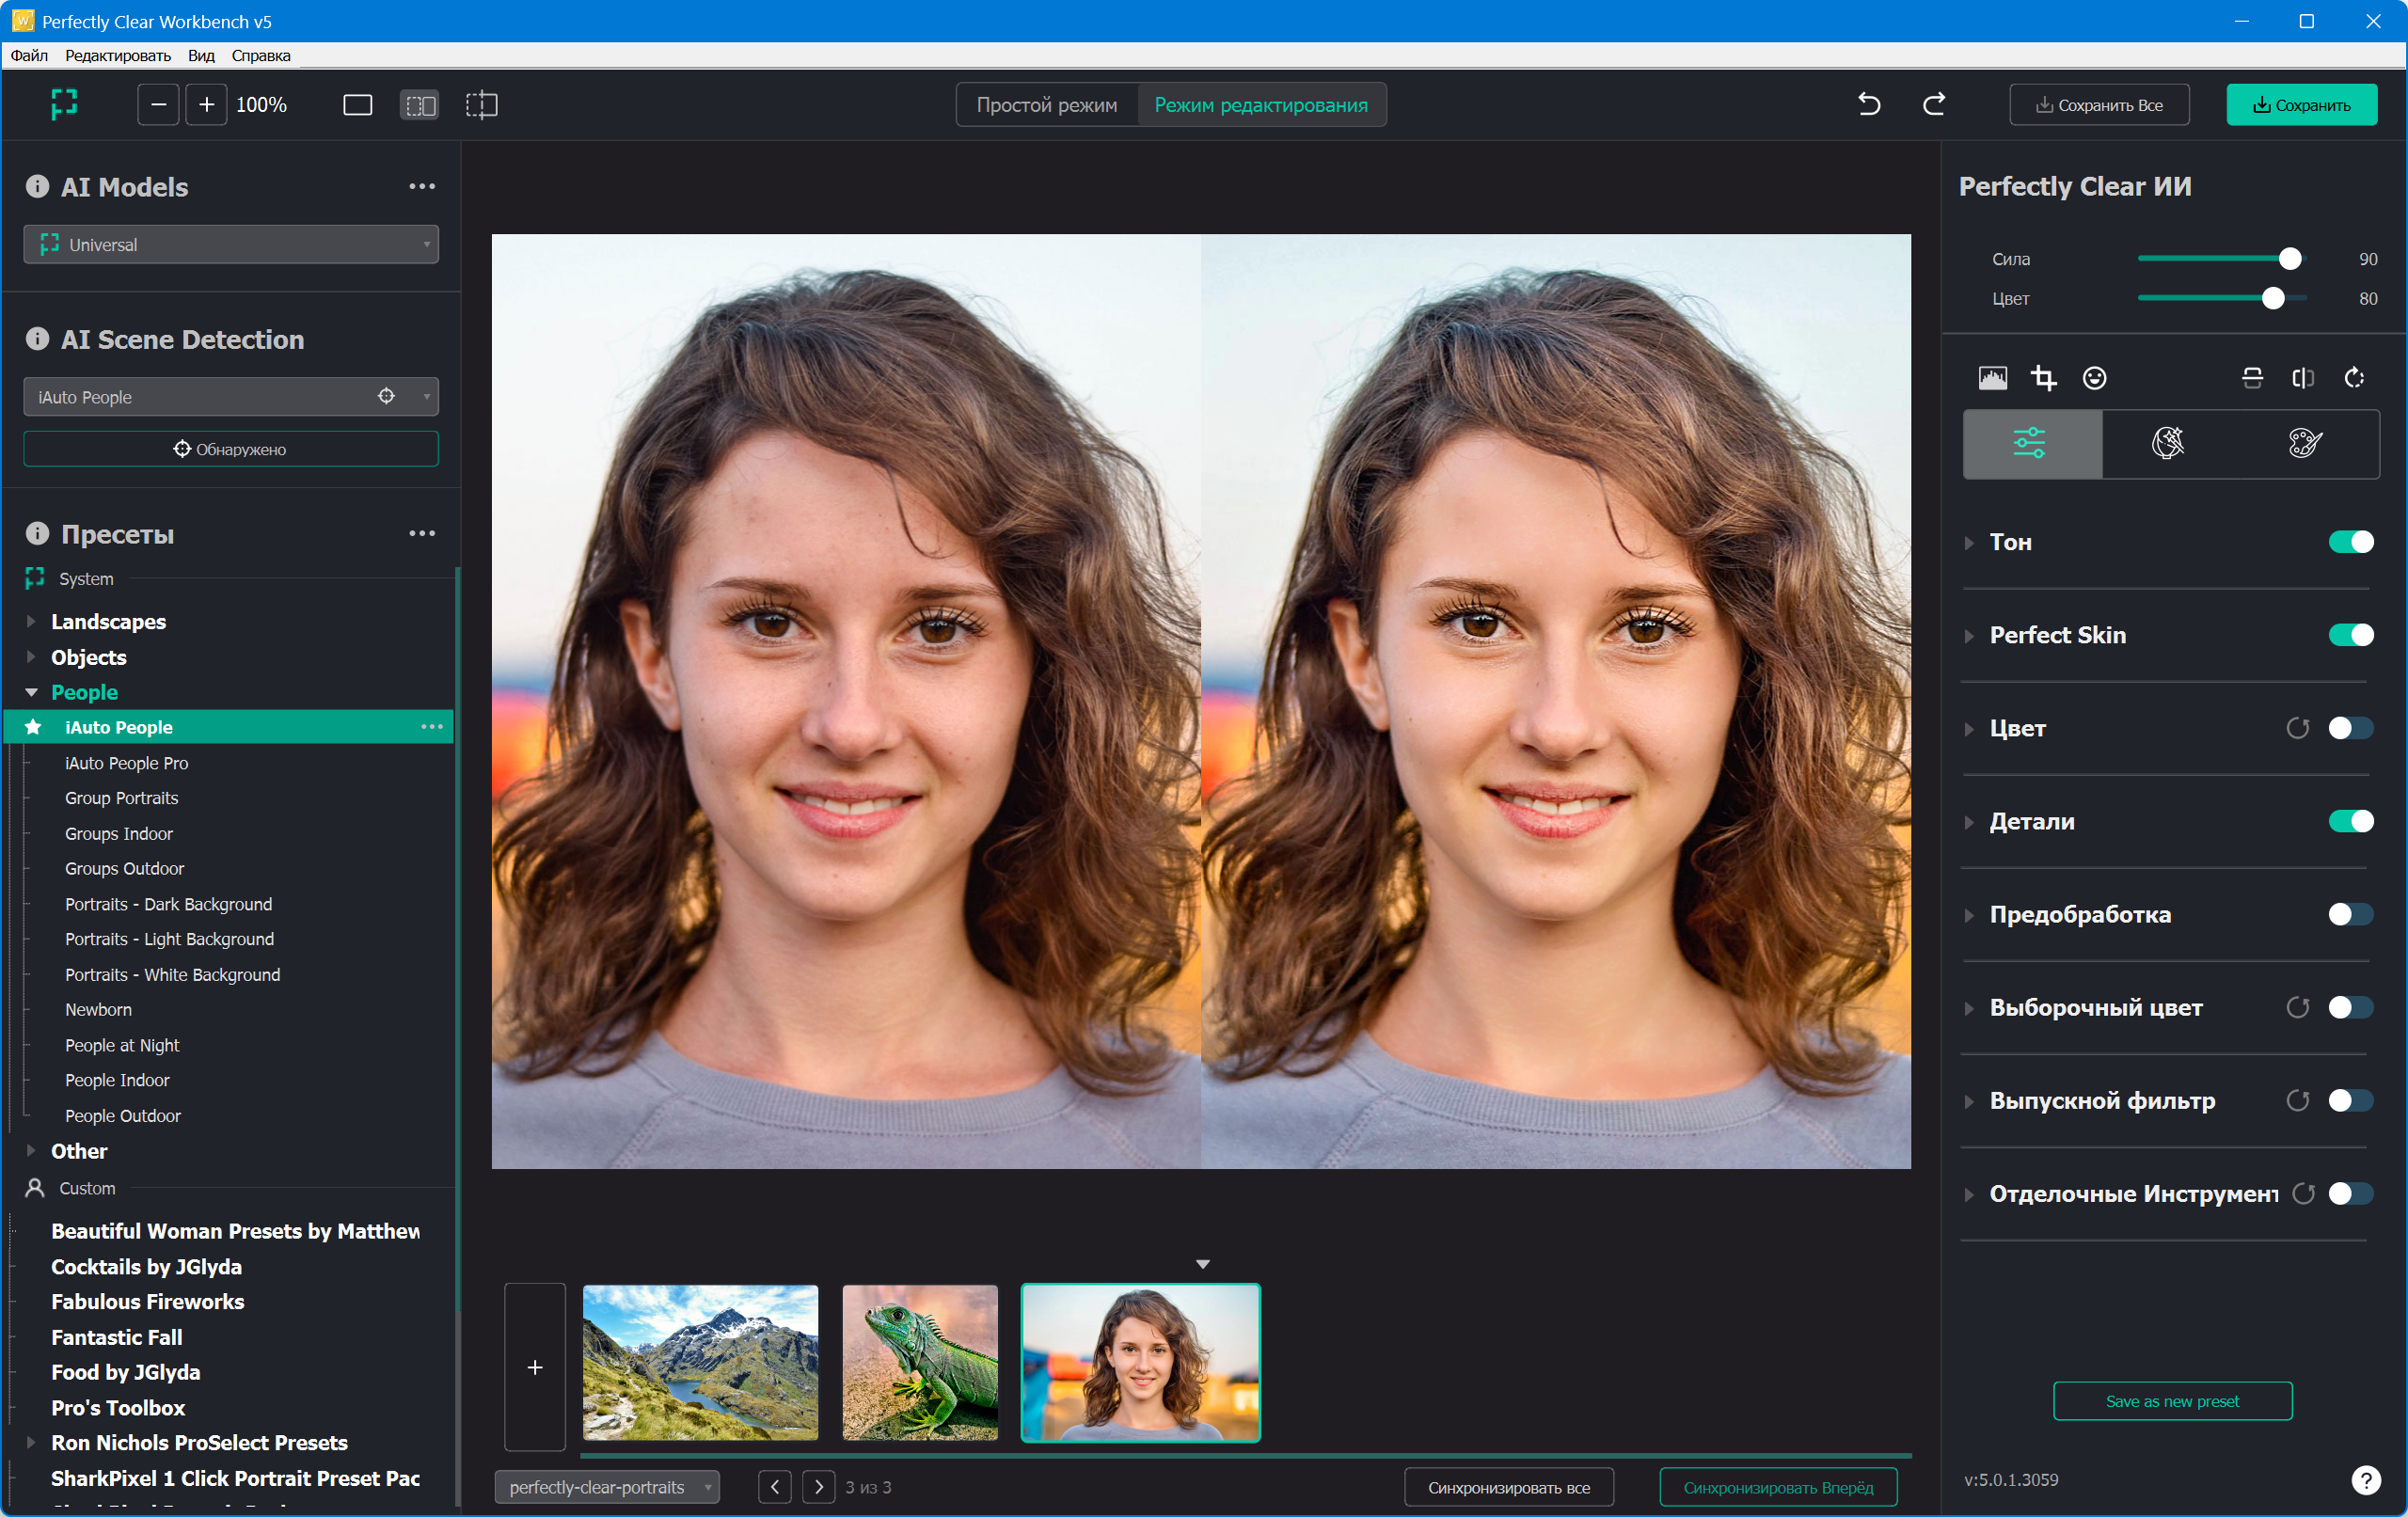Viewport: 2408px width, 1517px height.
Task: Switch to split side-by-side view icon
Action: tap(419, 105)
